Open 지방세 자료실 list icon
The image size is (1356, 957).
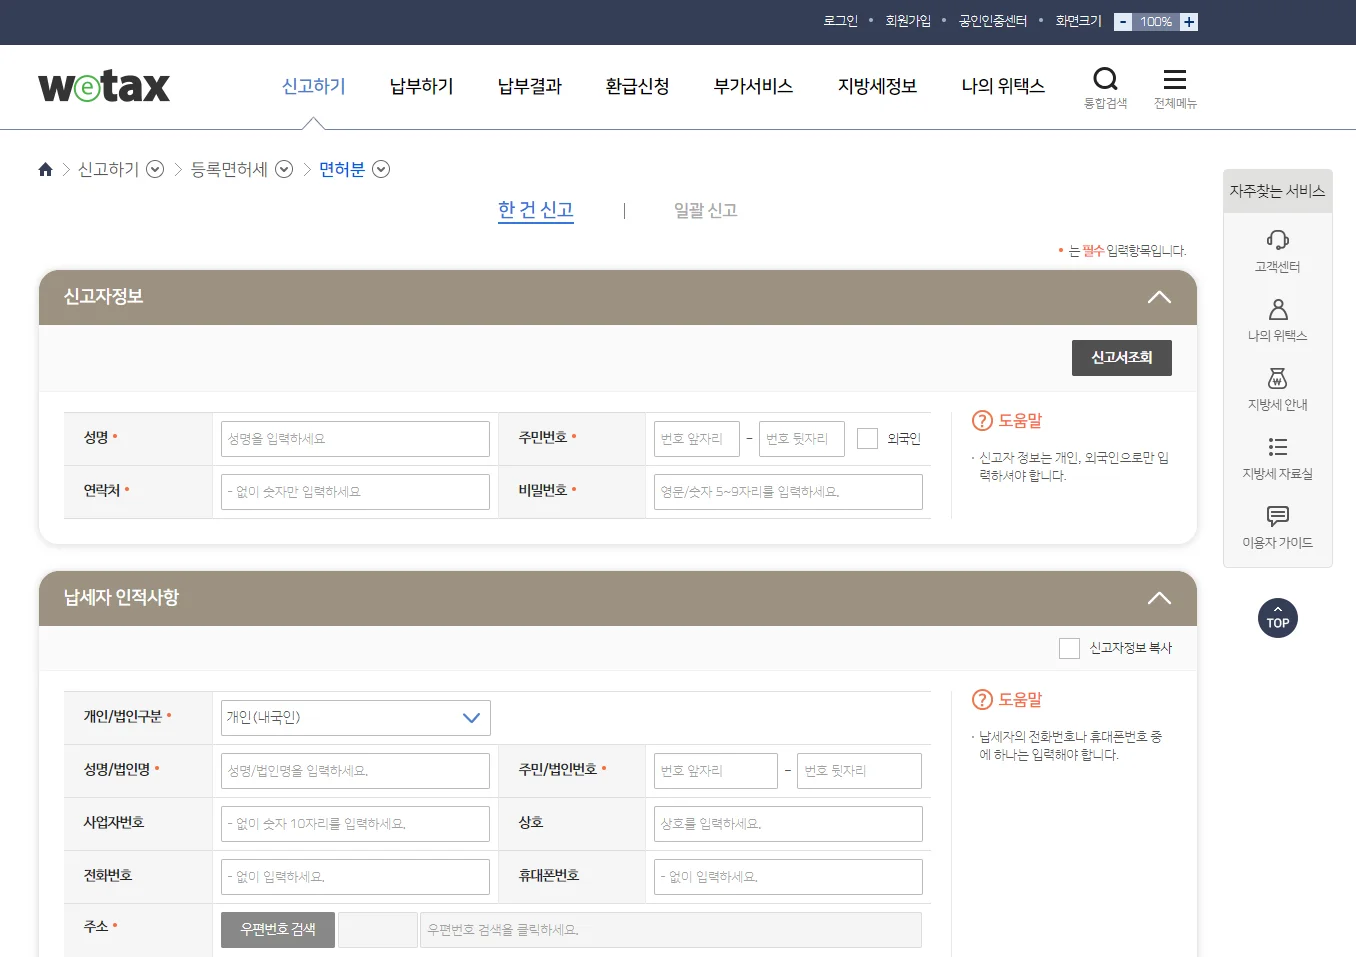point(1277,447)
